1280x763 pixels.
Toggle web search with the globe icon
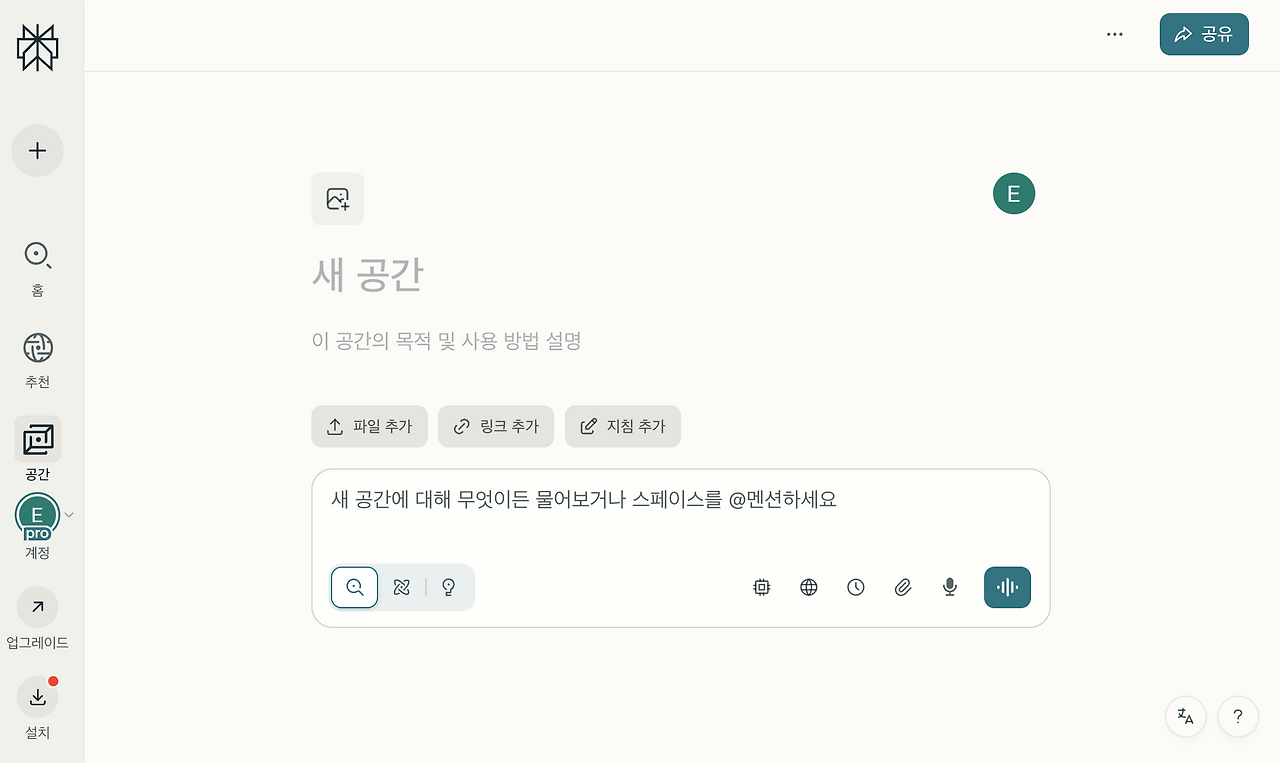point(808,587)
